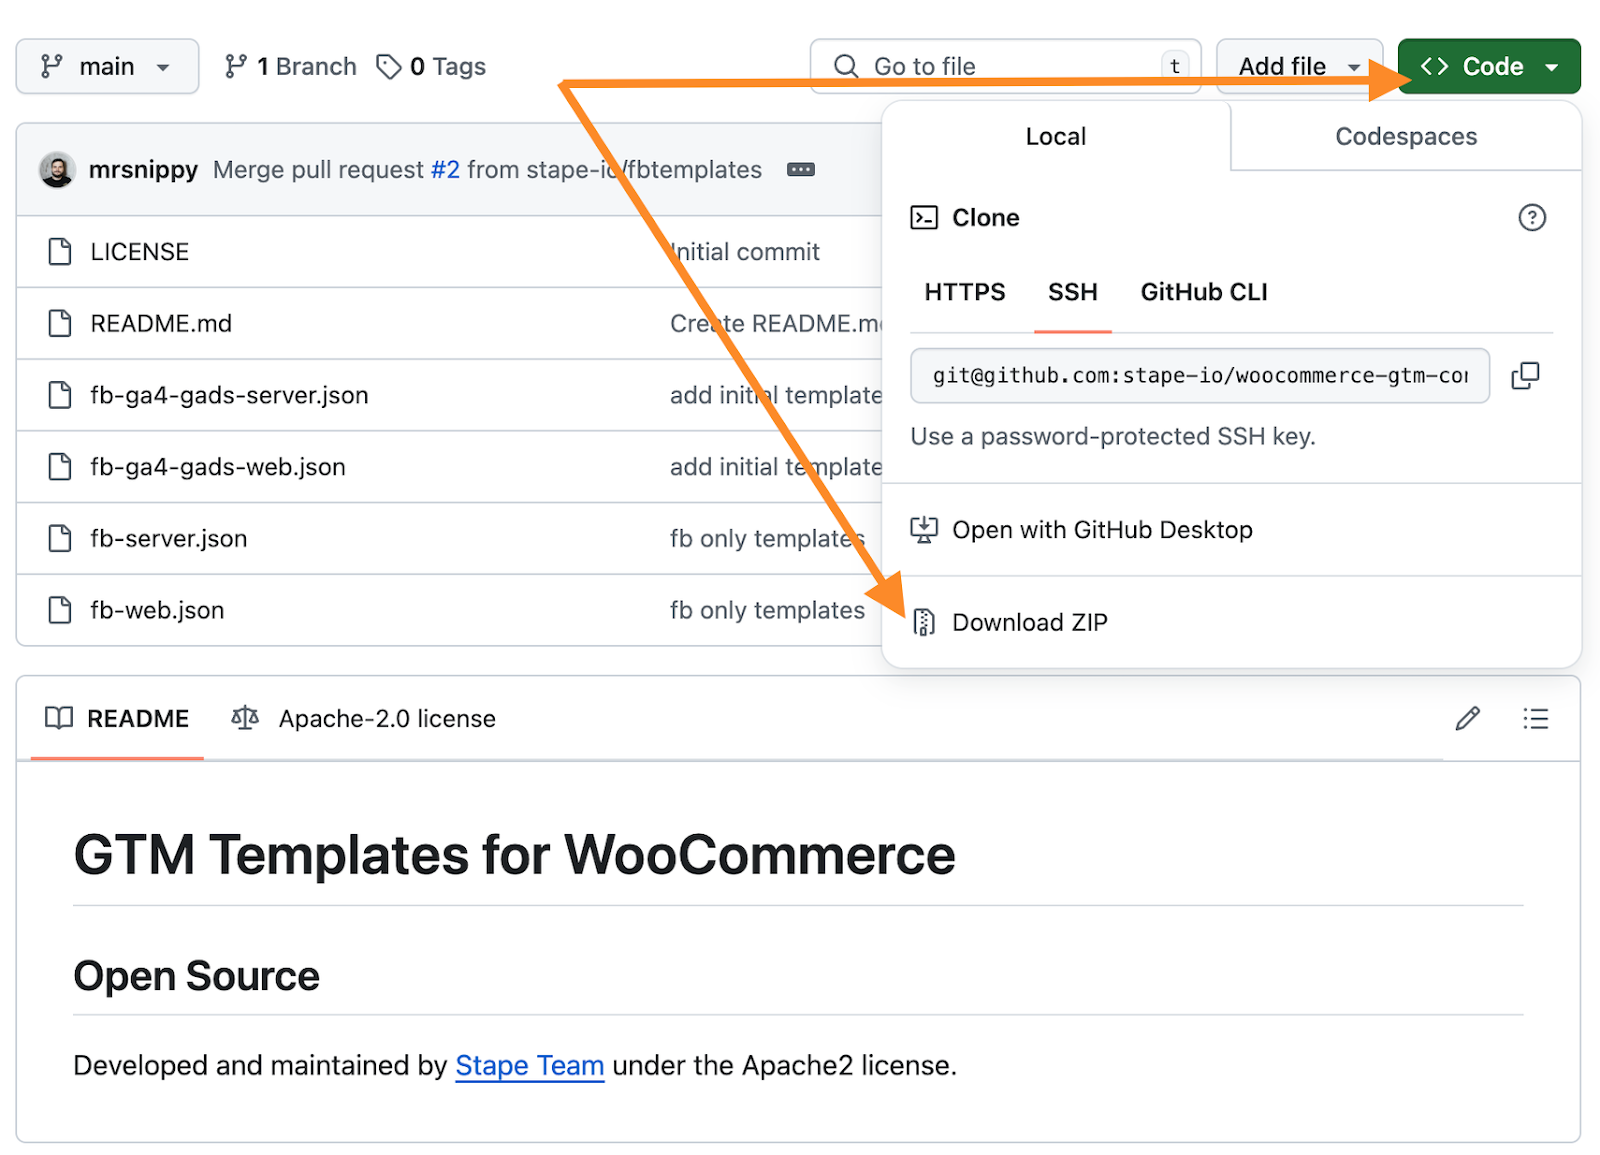This screenshot has width=1600, height=1155.
Task: Open fb-server.json file
Action: [x=168, y=539]
